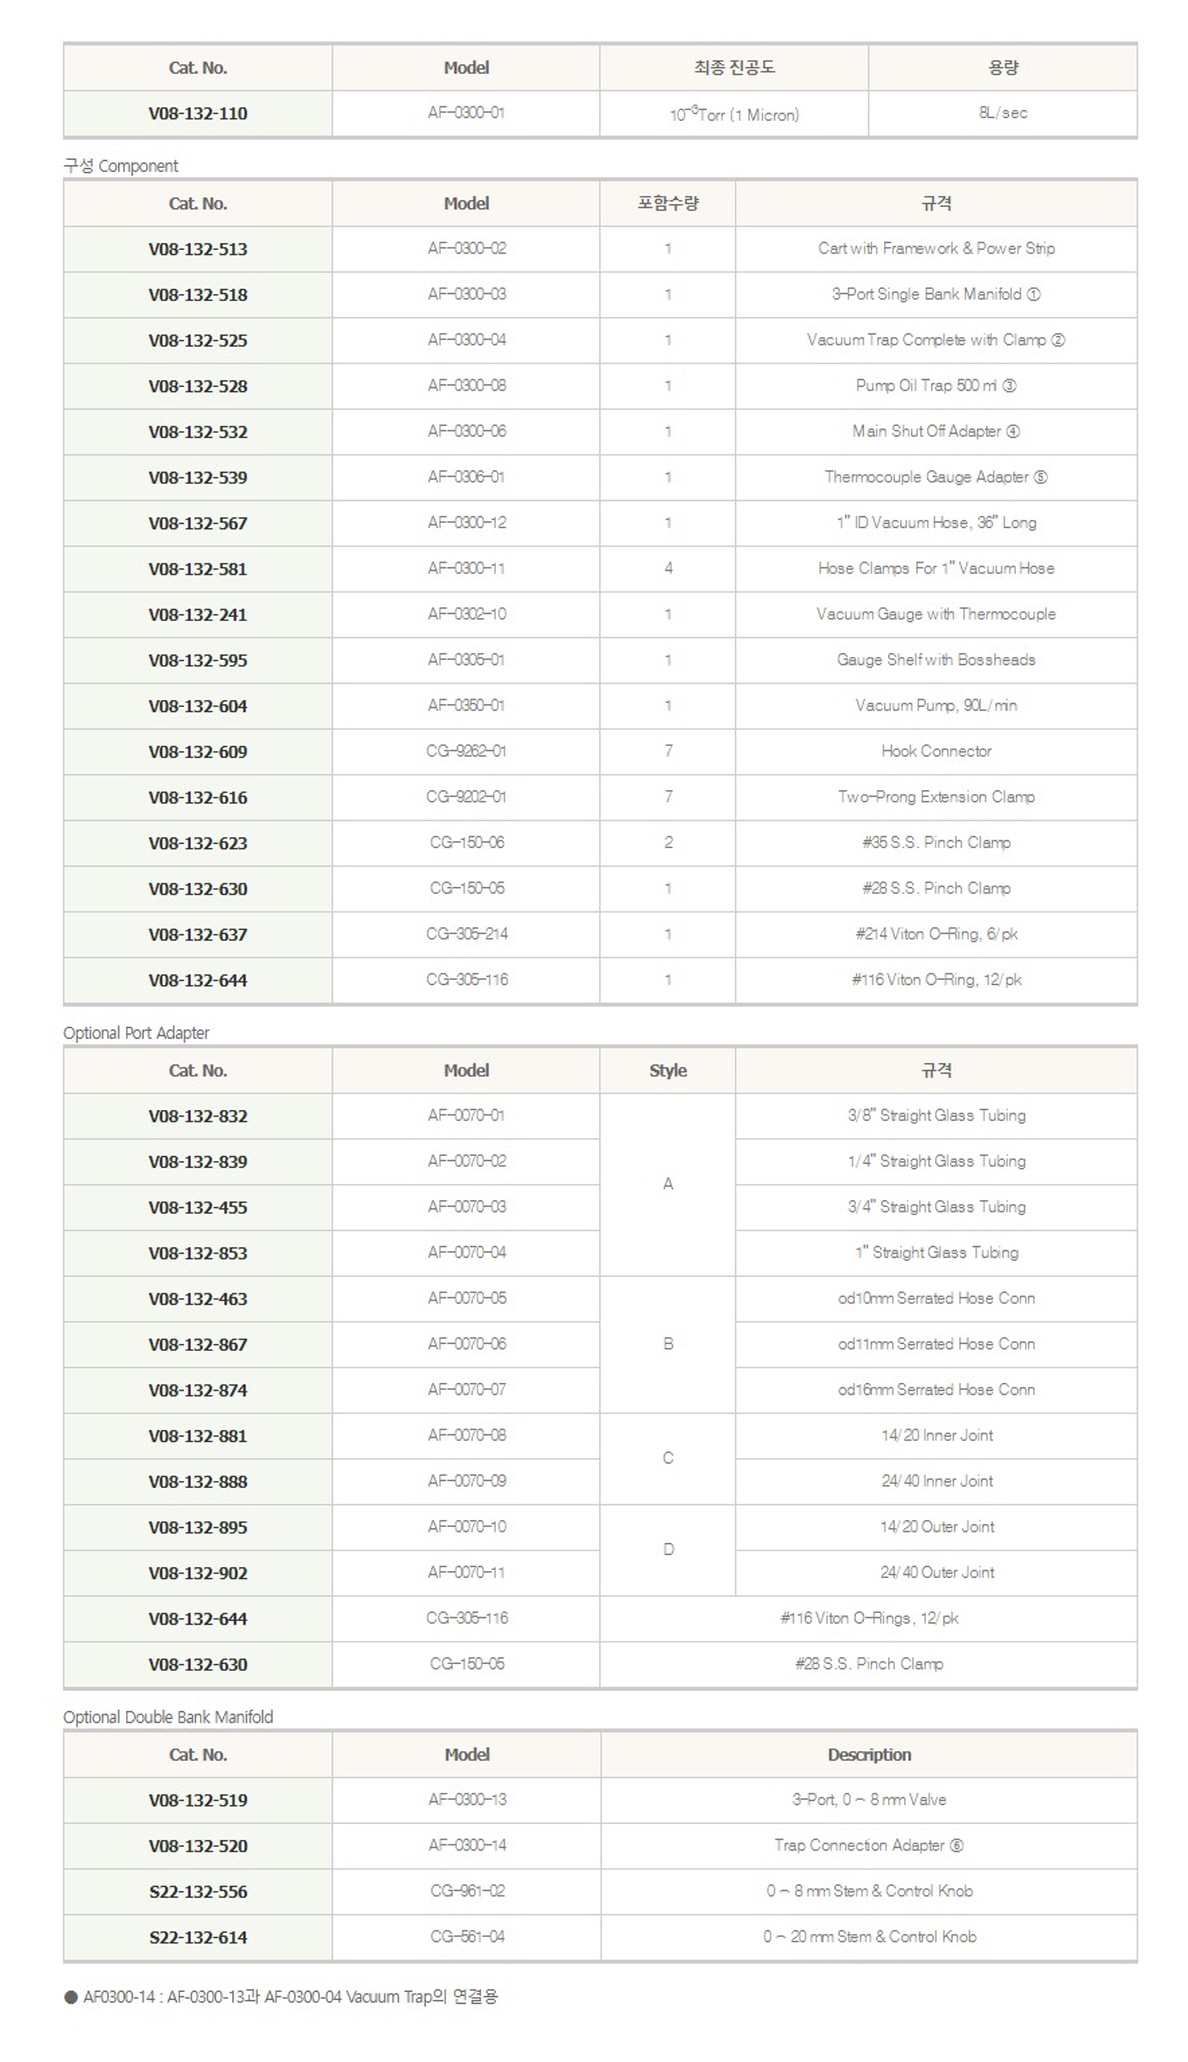This screenshot has width=1188, height=2062.
Task: Select model CG-9262-01 Hook Connector row
Action: [x=466, y=751]
